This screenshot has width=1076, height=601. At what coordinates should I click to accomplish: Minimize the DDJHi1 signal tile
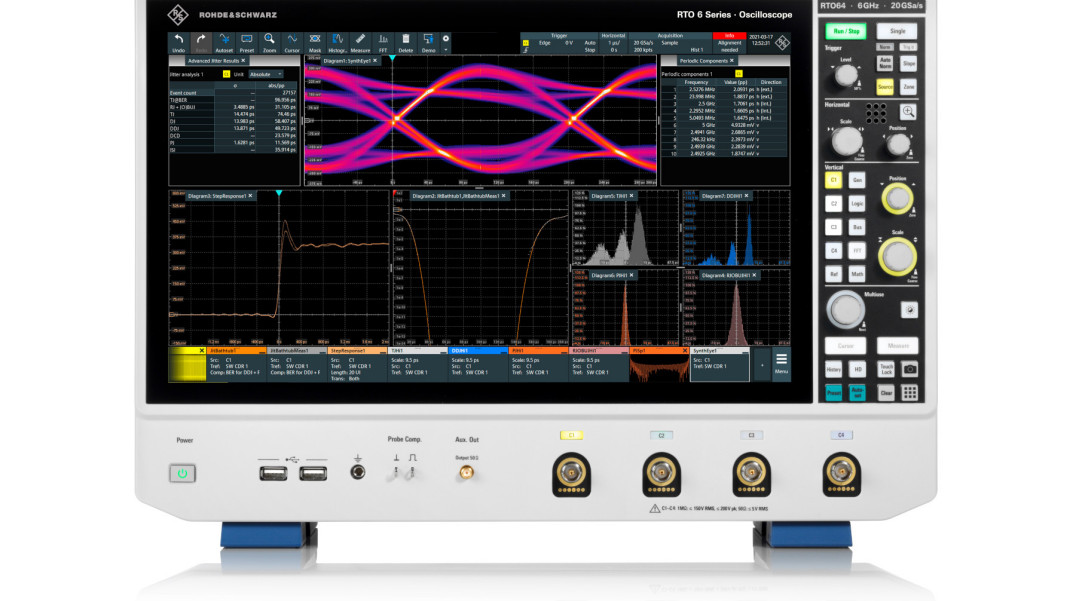[502, 351]
